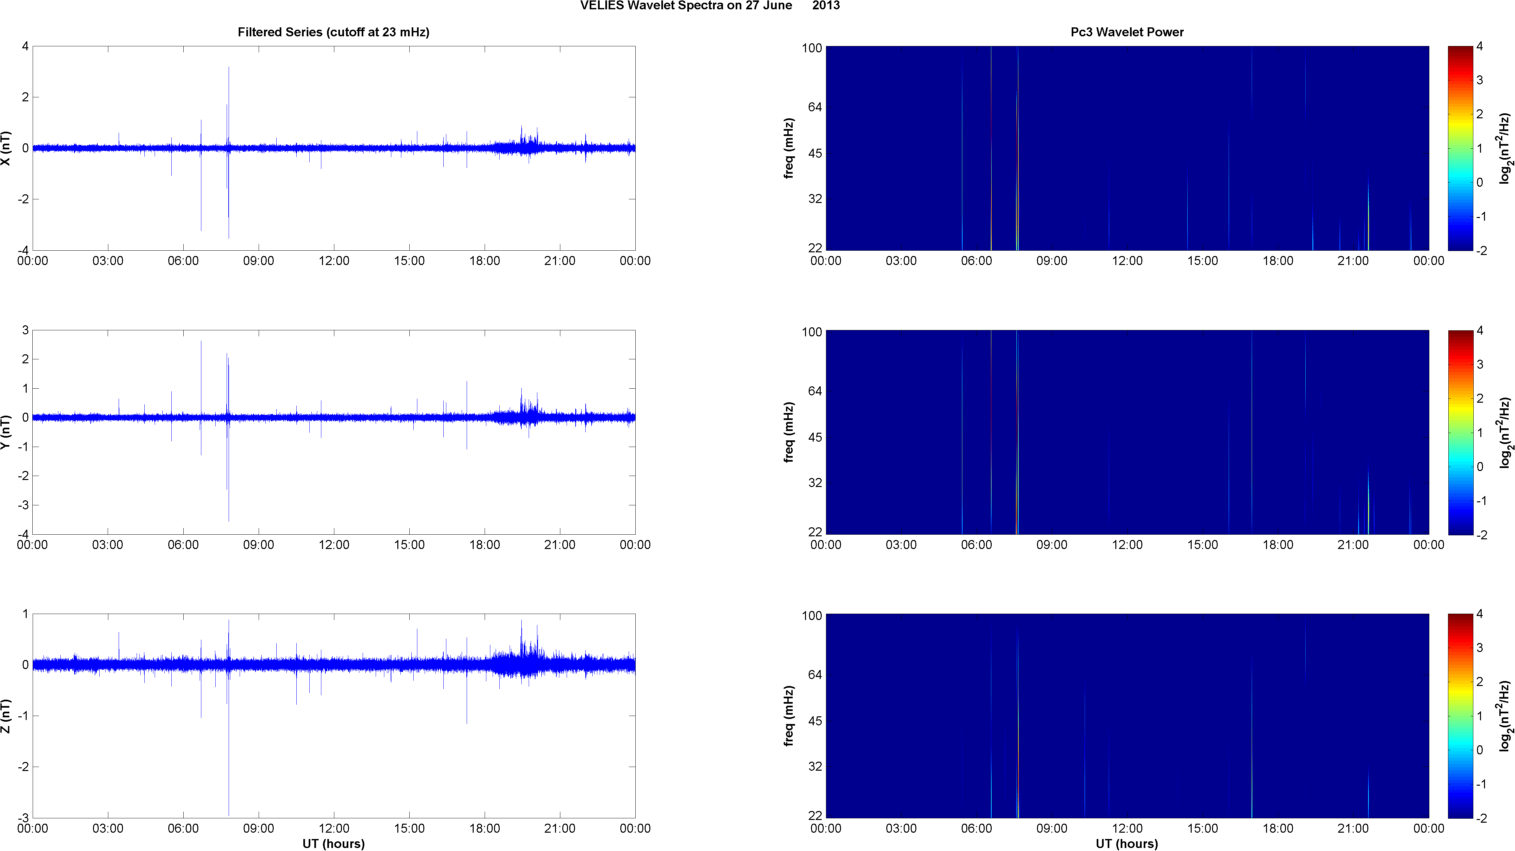Click the '64' frequency tick of the middle spectrogram
The height and width of the screenshot is (851, 1515).
click(815, 391)
